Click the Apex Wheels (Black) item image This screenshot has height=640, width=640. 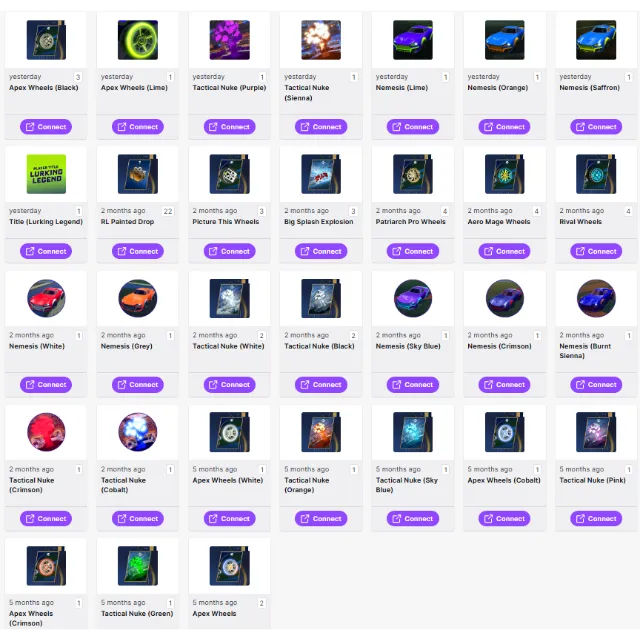46,40
